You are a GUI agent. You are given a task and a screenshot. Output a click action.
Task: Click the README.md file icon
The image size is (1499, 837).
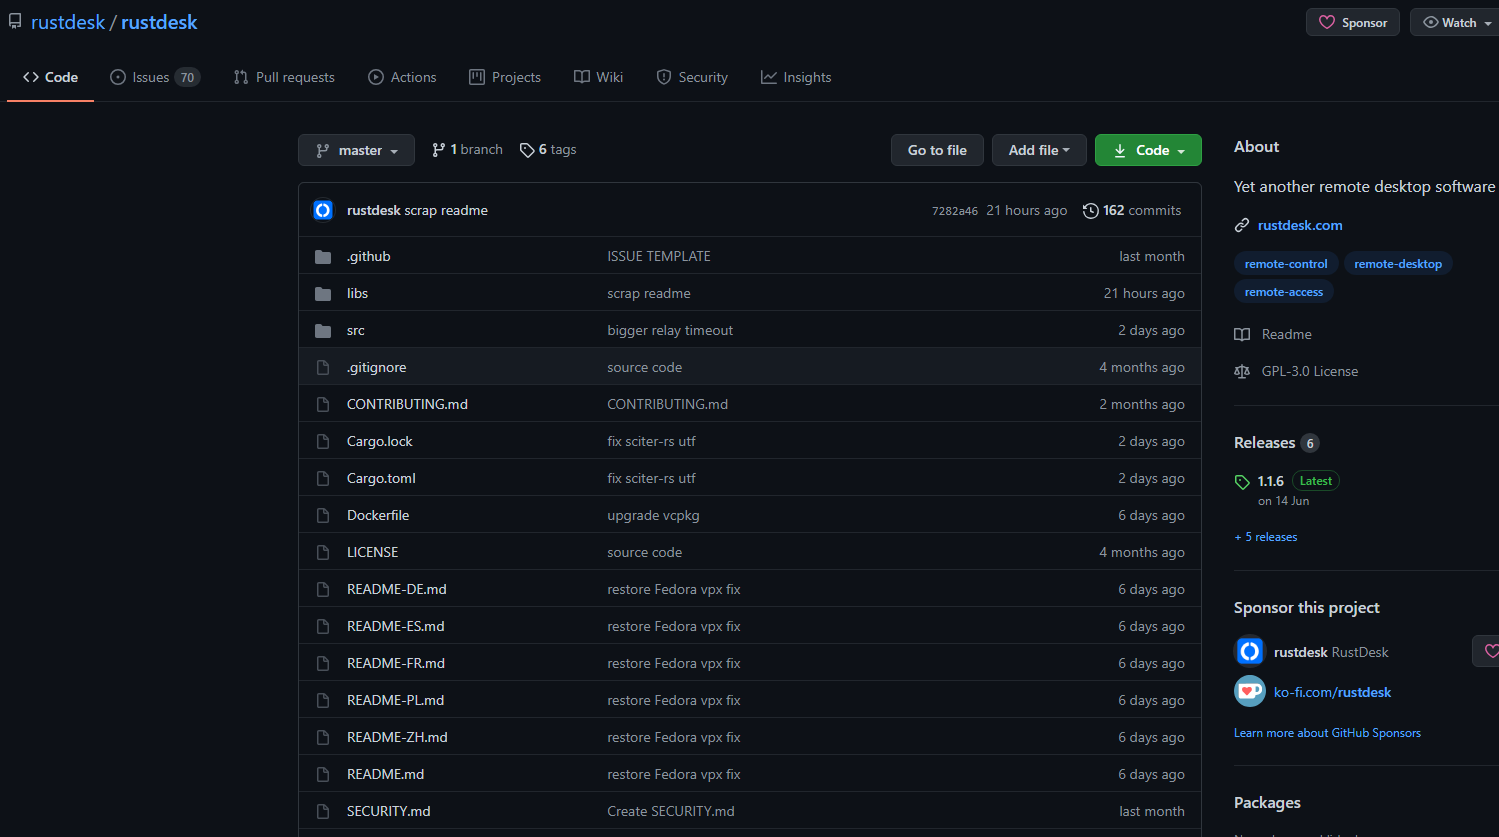[x=323, y=775]
